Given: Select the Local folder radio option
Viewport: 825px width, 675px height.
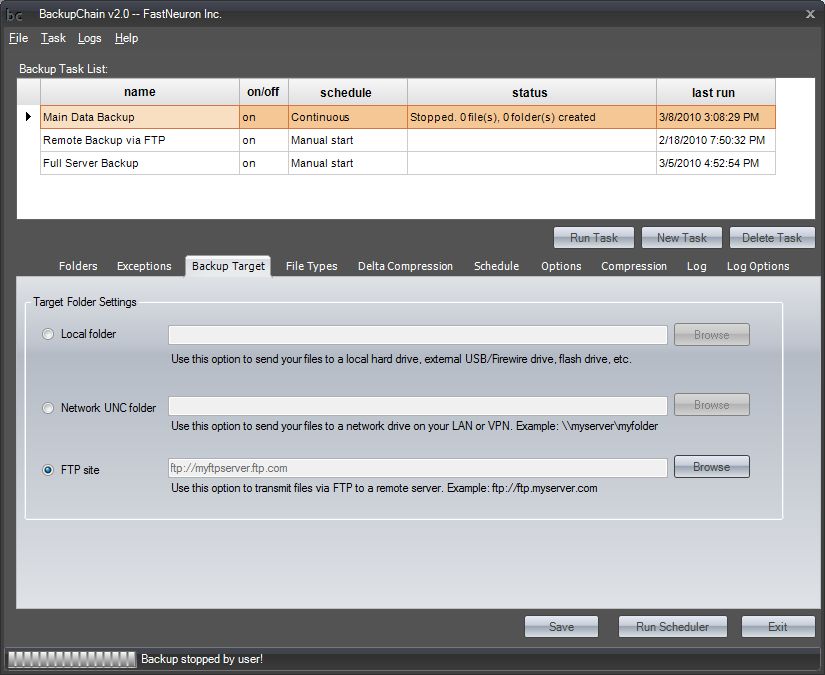Looking at the screenshot, I should pos(48,334).
